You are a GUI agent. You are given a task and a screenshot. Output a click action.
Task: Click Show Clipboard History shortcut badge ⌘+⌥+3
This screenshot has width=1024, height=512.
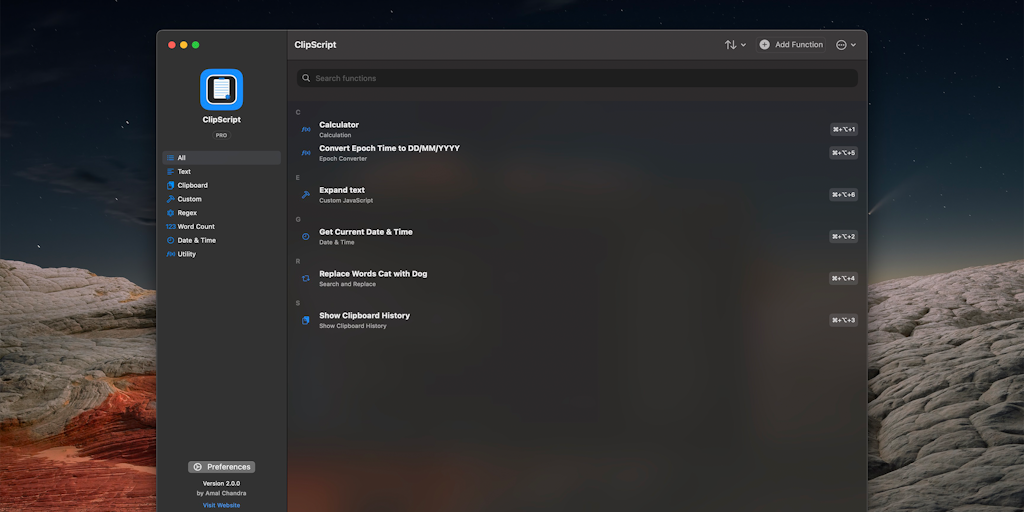click(844, 320)
